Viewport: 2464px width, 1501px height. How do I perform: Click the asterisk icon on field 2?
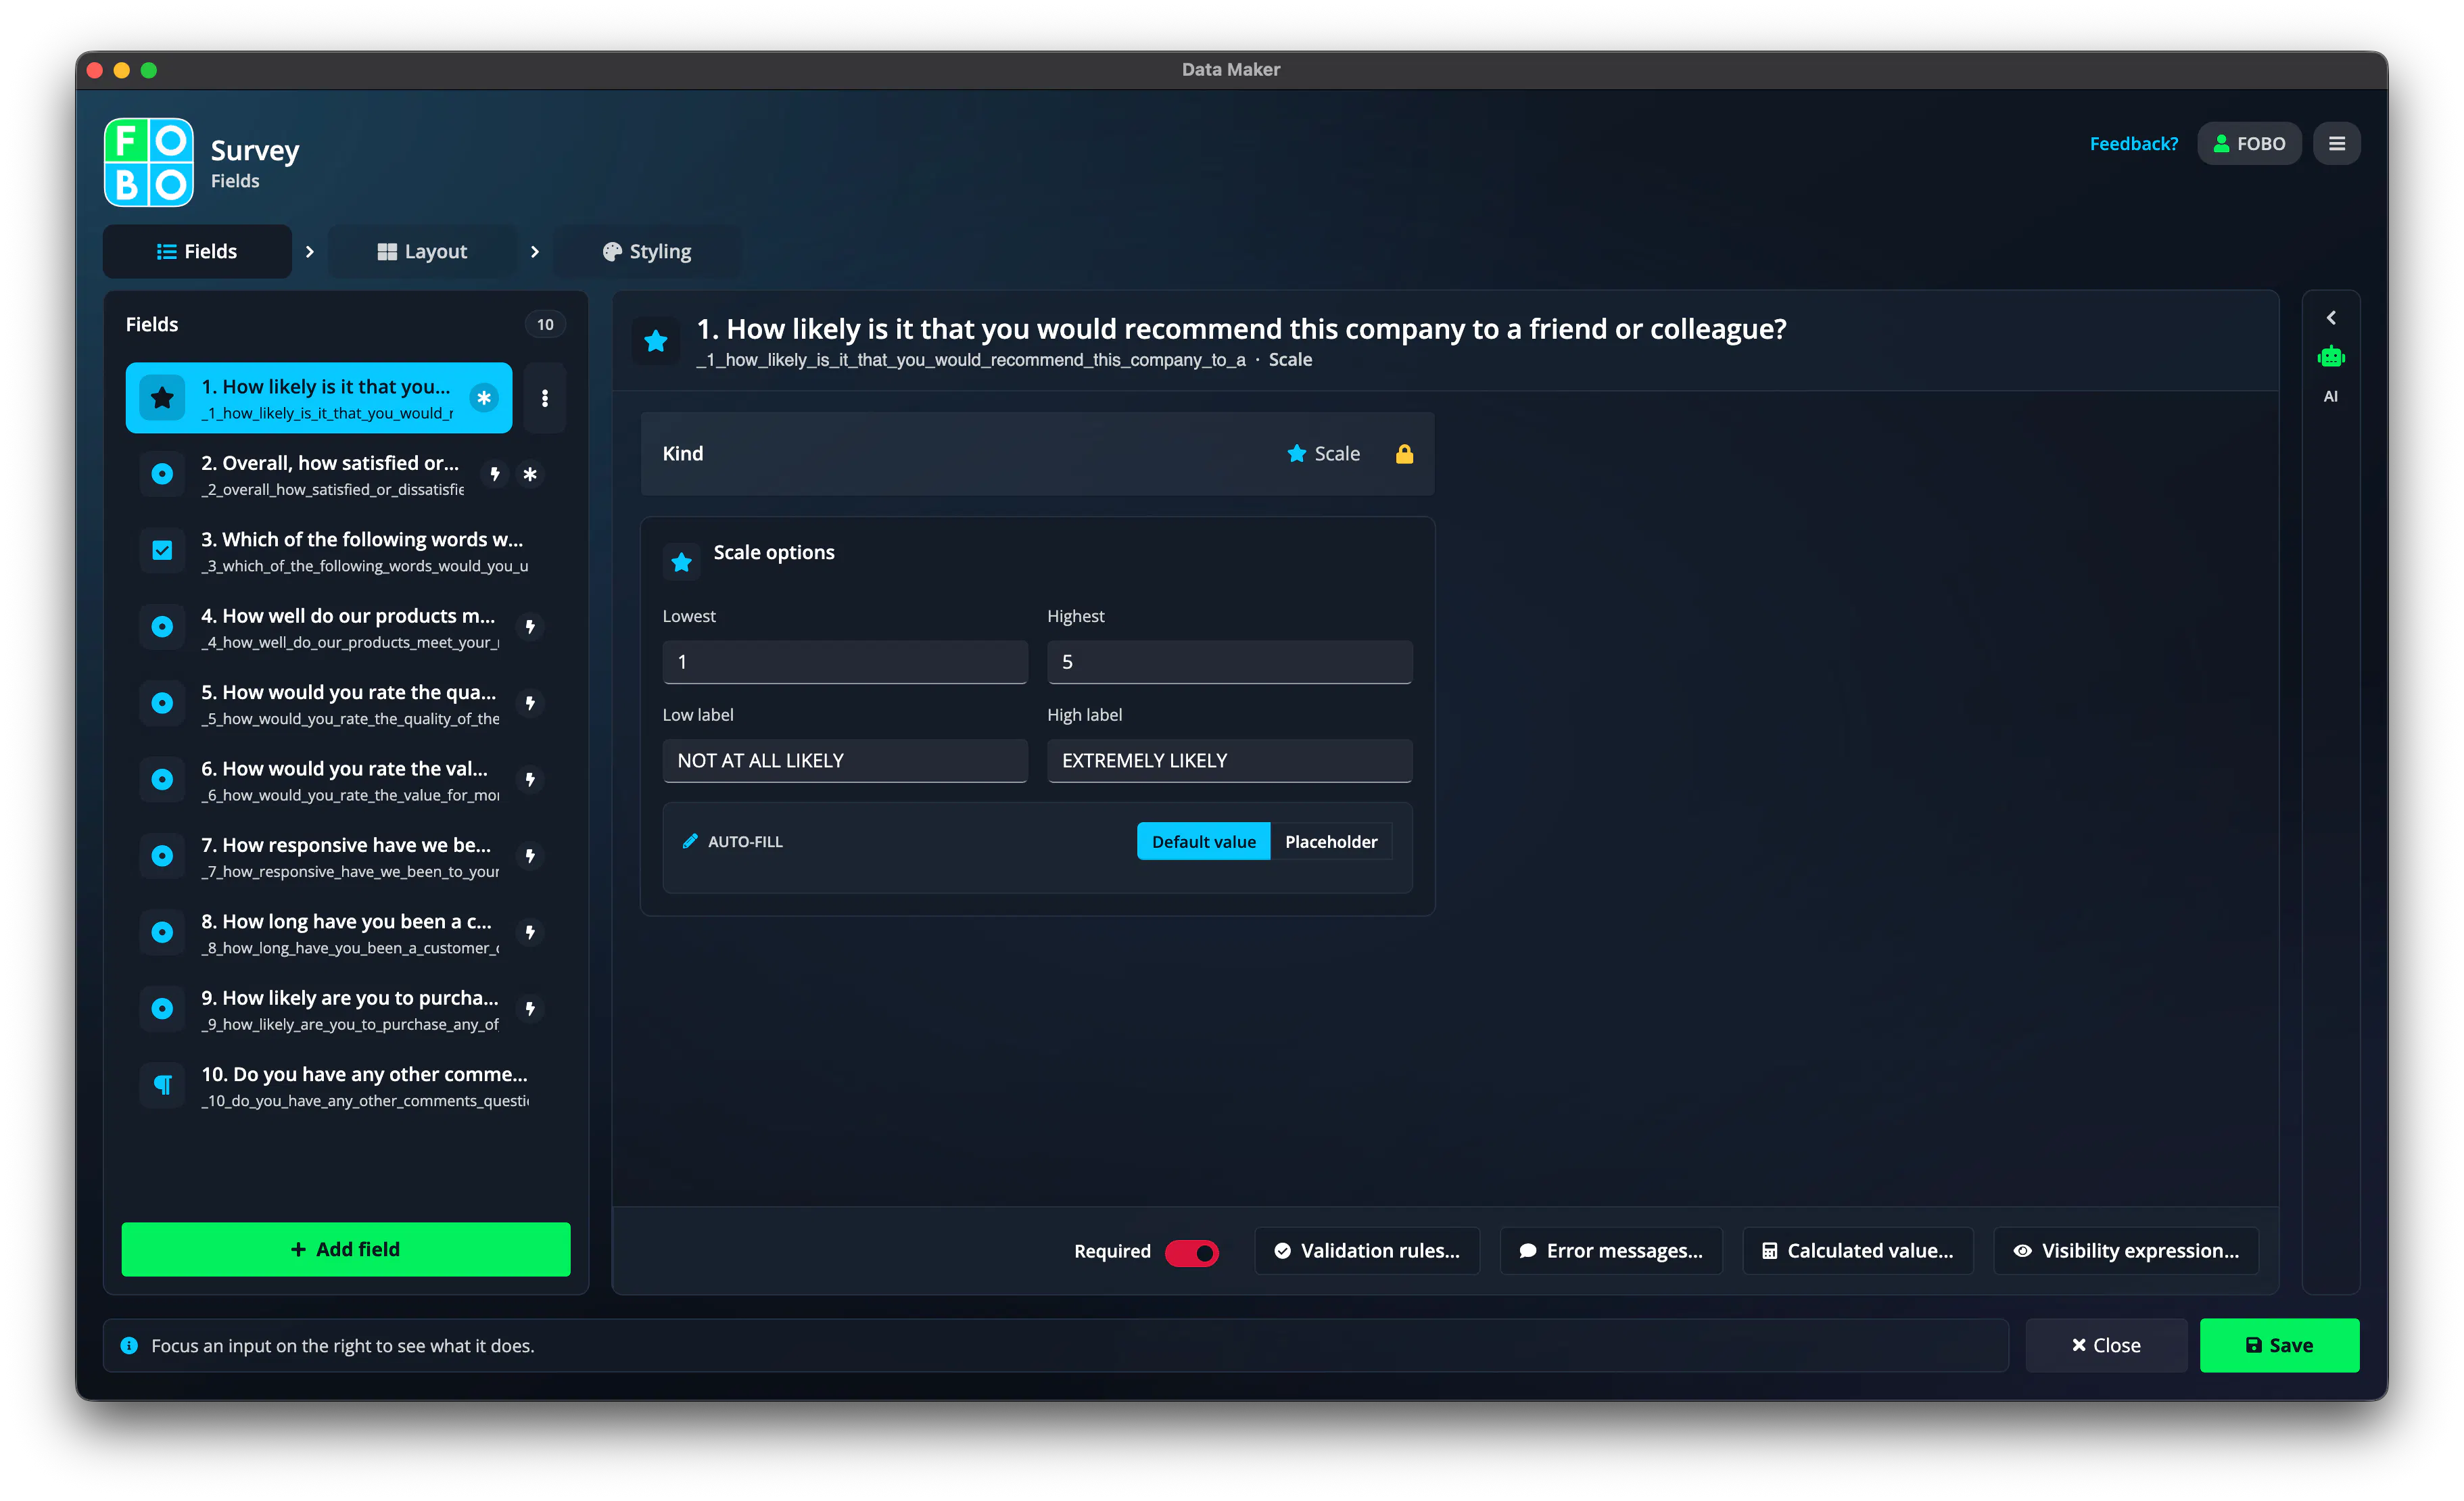pos(530,474)
